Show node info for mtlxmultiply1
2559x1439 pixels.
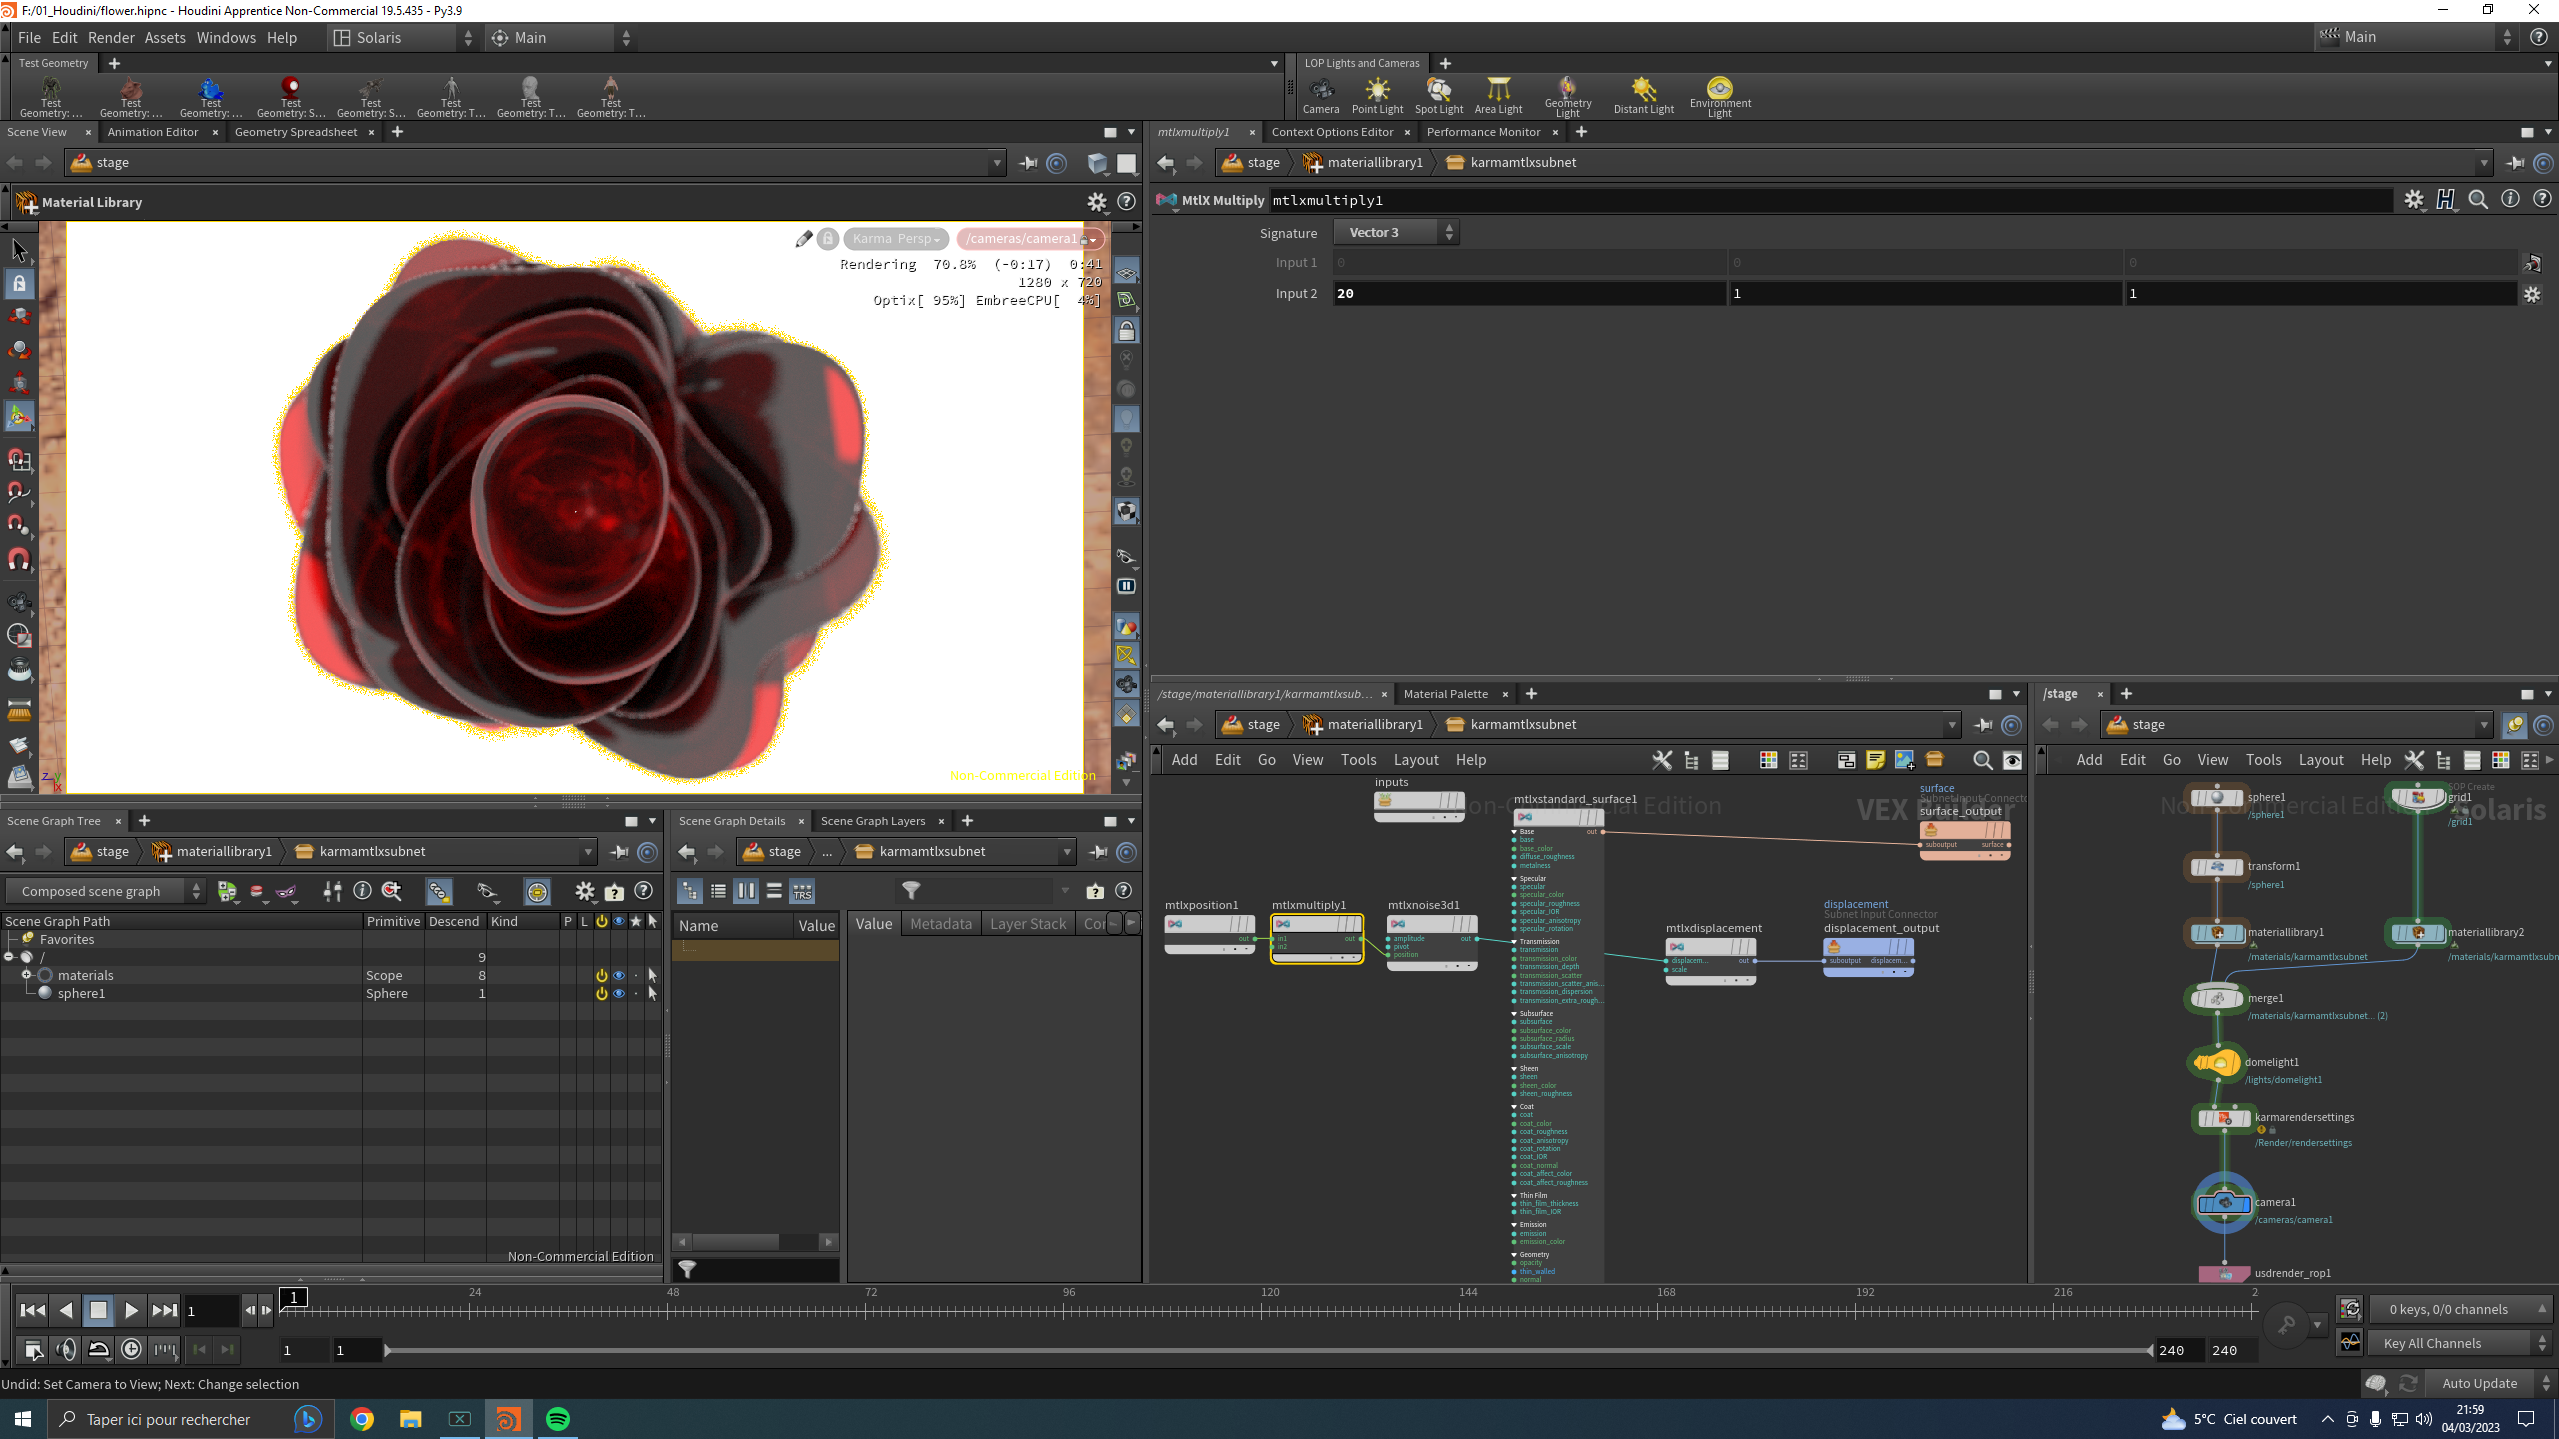[x=2510, y=200]
